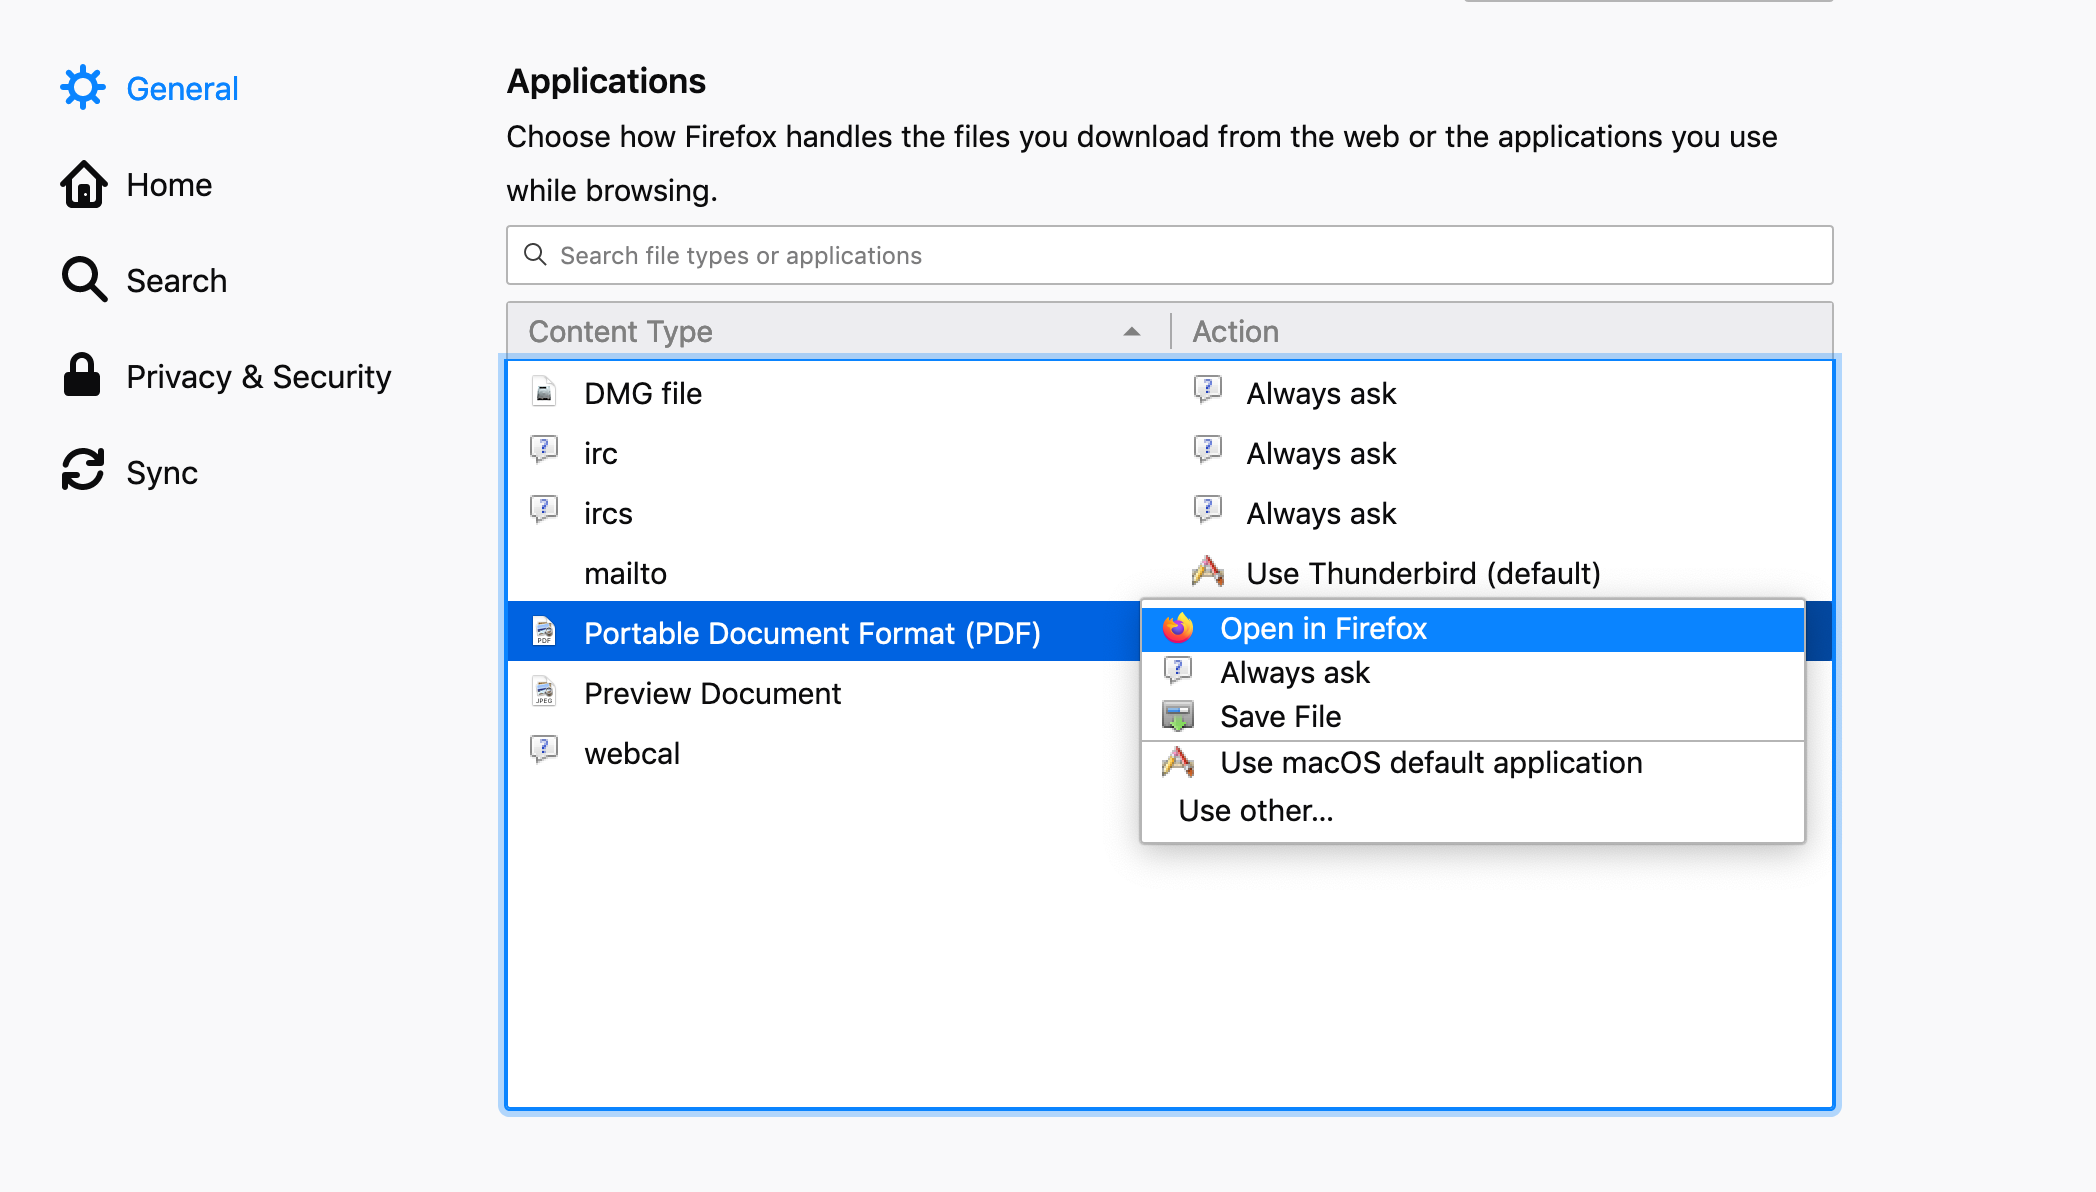Click the Privacy & Security lock icon
2096x1192 pixels.
click(x=82, y=376)
